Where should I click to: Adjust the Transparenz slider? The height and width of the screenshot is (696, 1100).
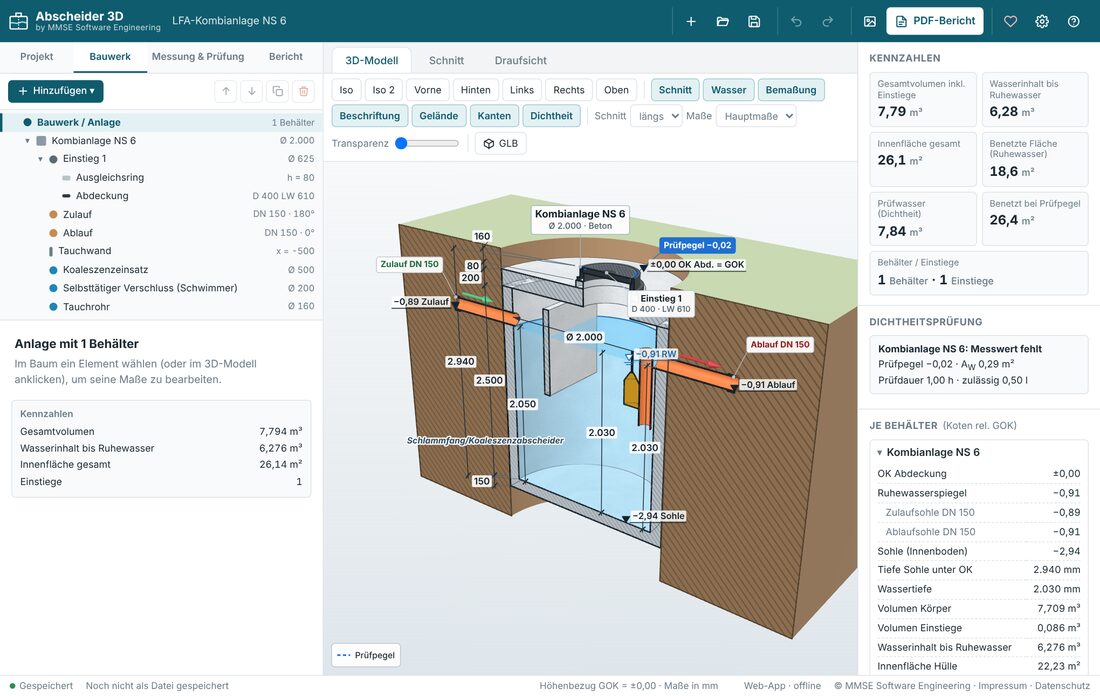point(427,143)
